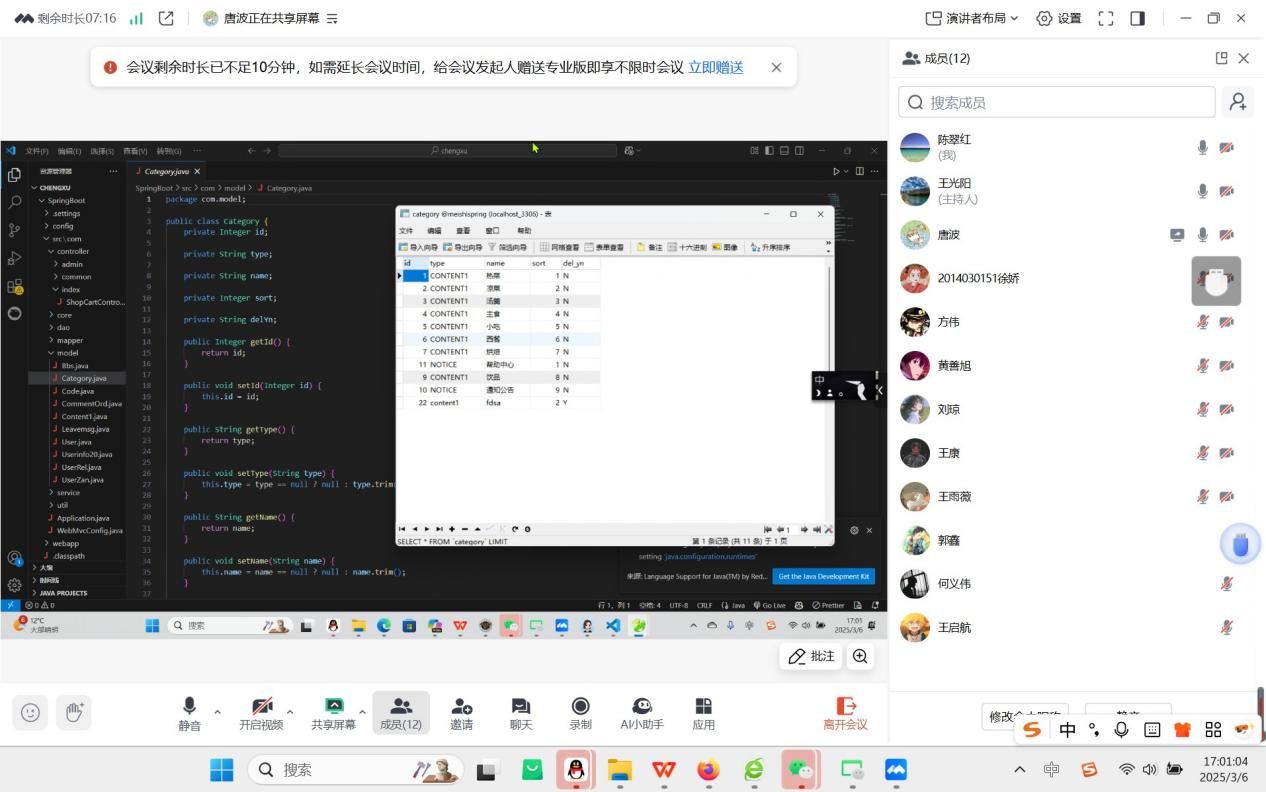Select the 成员(12) toolbar item
Image resolution: width=1266 pixels, height=792 pixels.
400,713
